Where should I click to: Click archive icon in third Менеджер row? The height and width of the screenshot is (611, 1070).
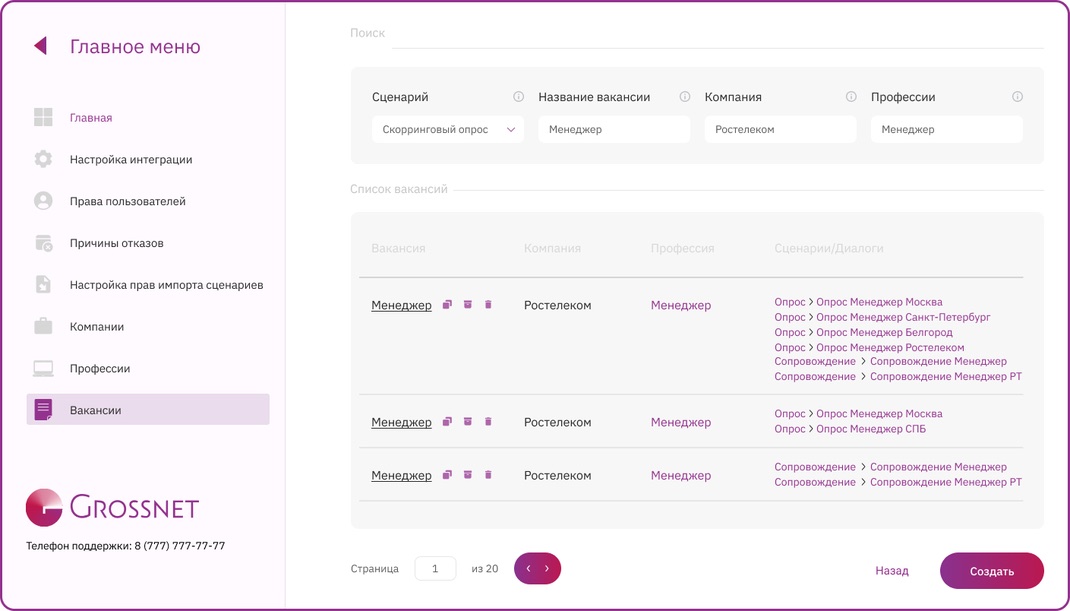[467, 474]
